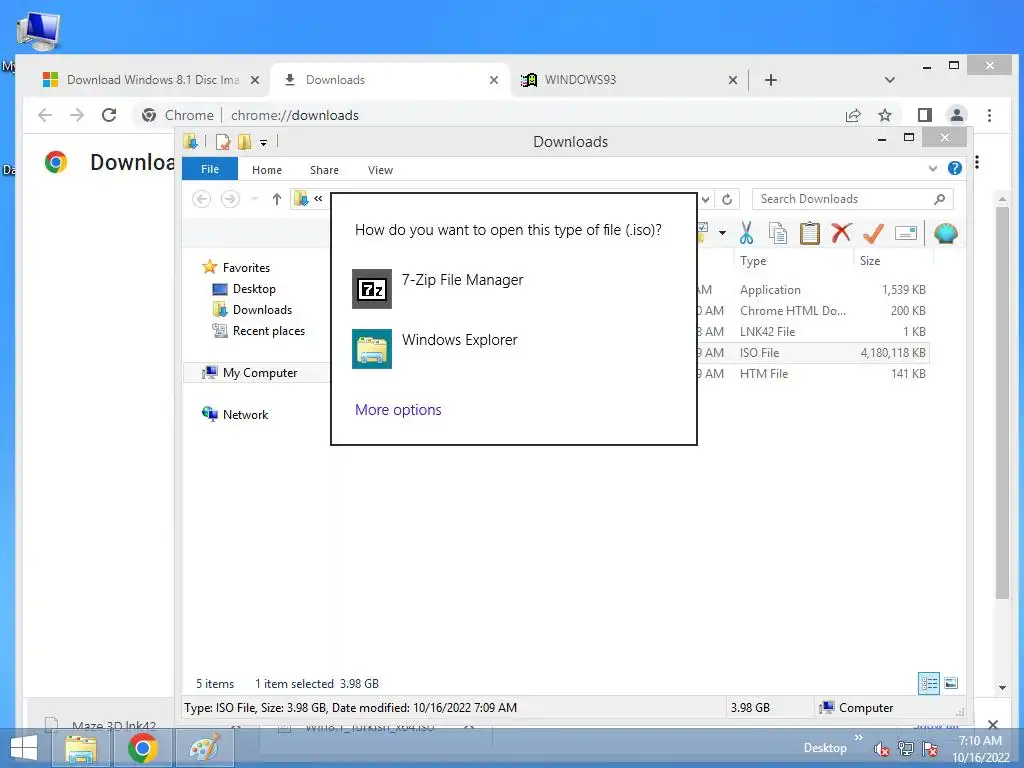Click the Search Downloads field
The width and height of the screenshot is (1024, 768).
click(852, 199)
